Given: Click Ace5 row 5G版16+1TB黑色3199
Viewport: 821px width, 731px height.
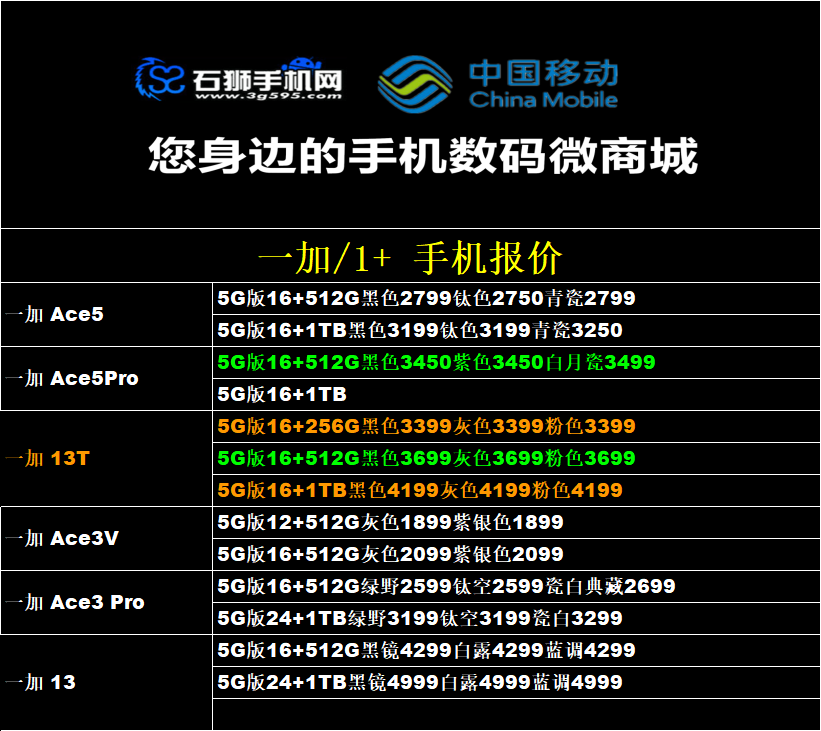Looking at the screenshot, I should (x=516, y=330).
